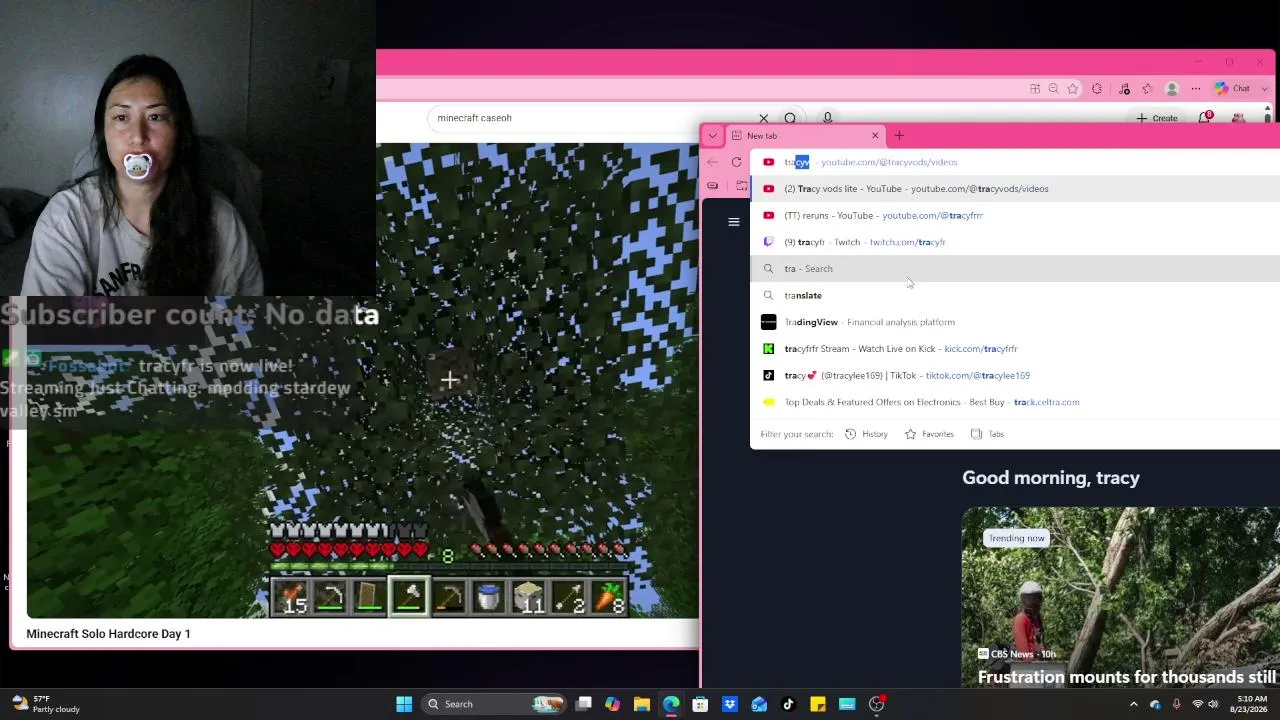Click the zoom magnifier in back browser address bar

(x=1054, y=89)
